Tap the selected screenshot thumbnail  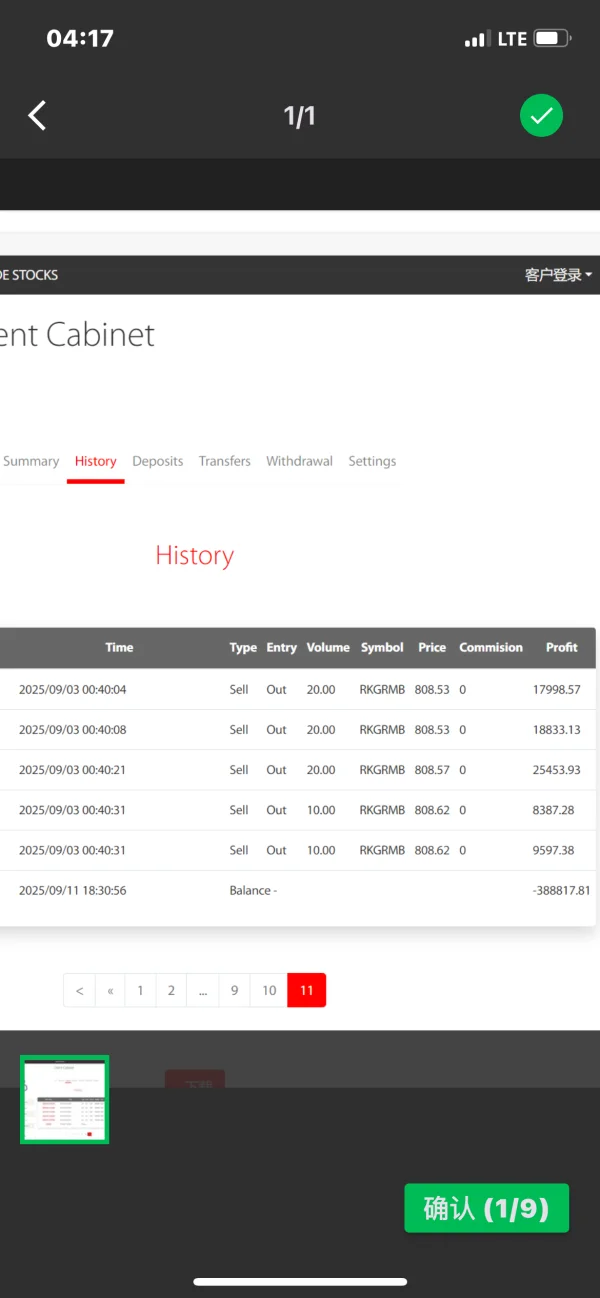(x=65, y=1099)
